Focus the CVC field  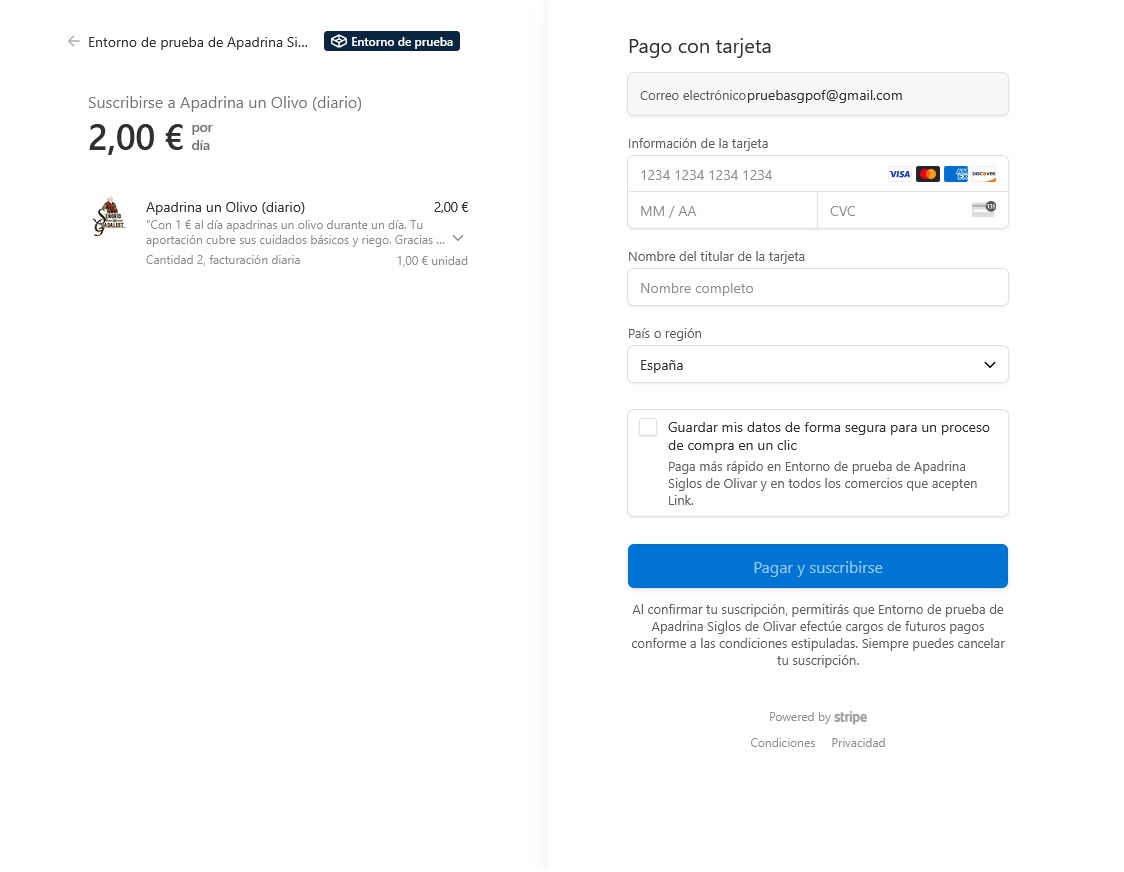coord(913,211)
